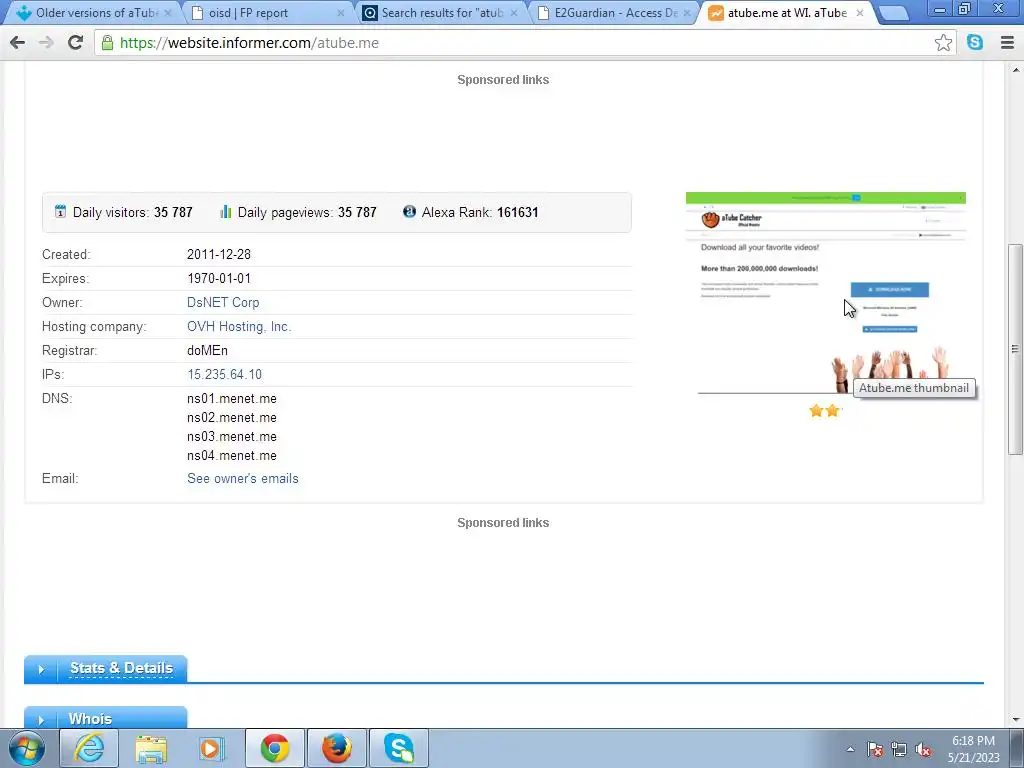Click See owner's emails link
The image size is (1024, 768).
242,478
